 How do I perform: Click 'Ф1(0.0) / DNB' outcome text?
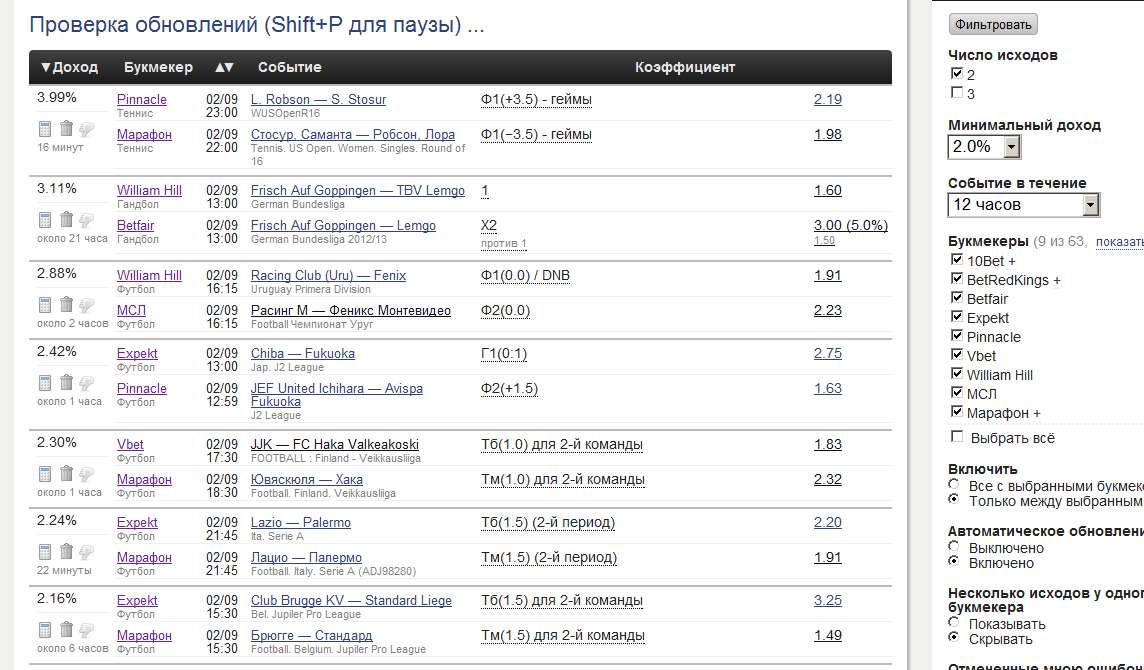pos(525,276)
